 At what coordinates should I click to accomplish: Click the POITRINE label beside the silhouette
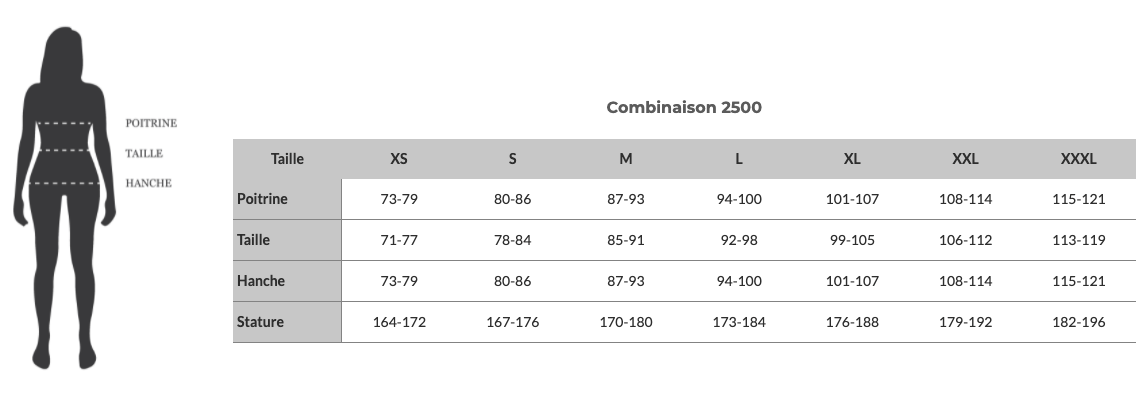[x=151, y=123]
